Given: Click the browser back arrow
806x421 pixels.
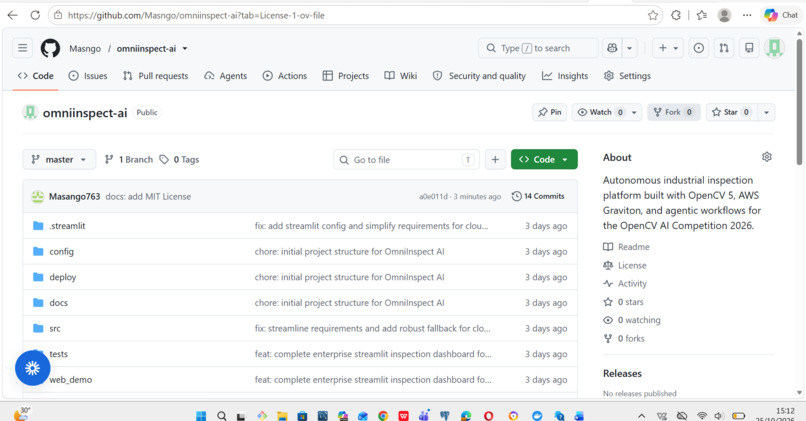Looking at the screenshot, I should point(13,15).
